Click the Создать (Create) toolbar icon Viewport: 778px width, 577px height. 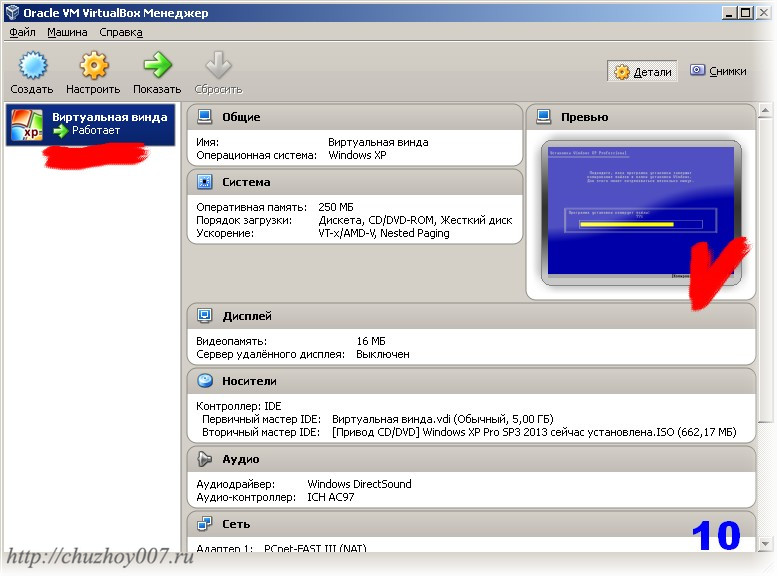click(33, 65)
